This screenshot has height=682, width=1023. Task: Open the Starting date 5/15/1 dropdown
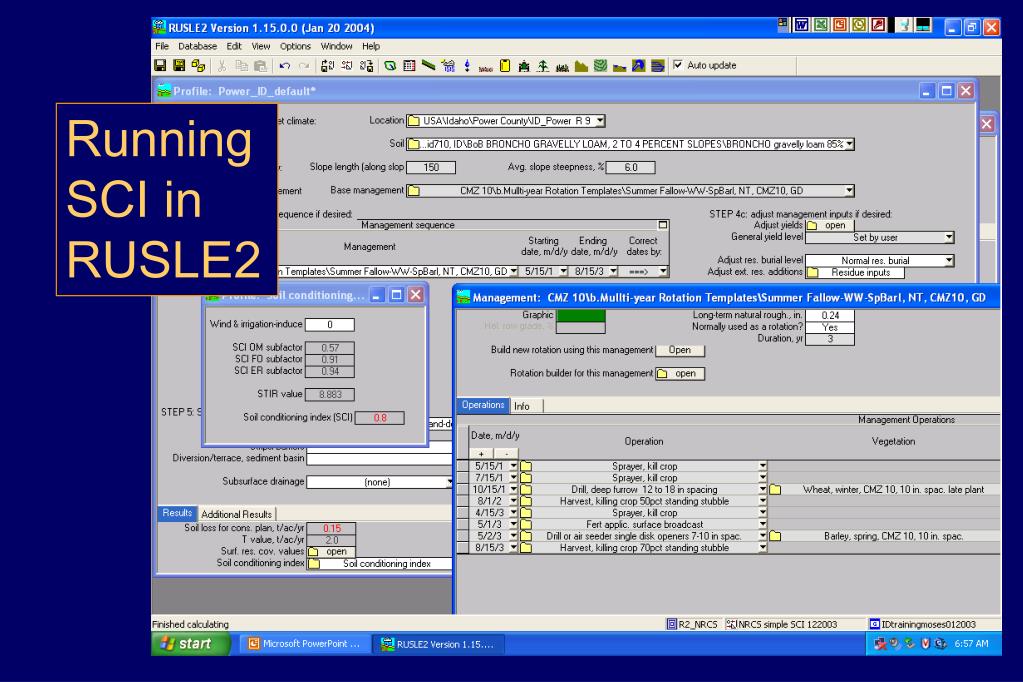coord(563,271)
